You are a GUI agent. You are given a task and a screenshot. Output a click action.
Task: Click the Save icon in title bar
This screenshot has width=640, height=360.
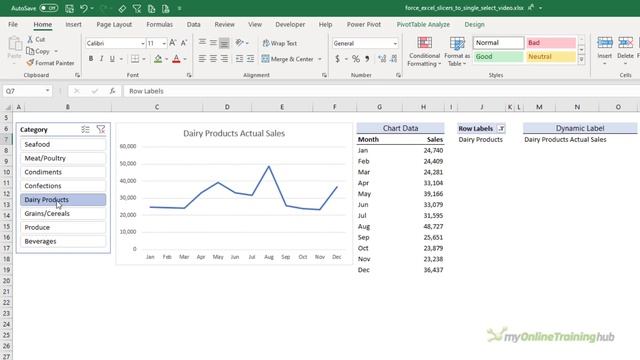pyautogui.click(x=69, y=8)
